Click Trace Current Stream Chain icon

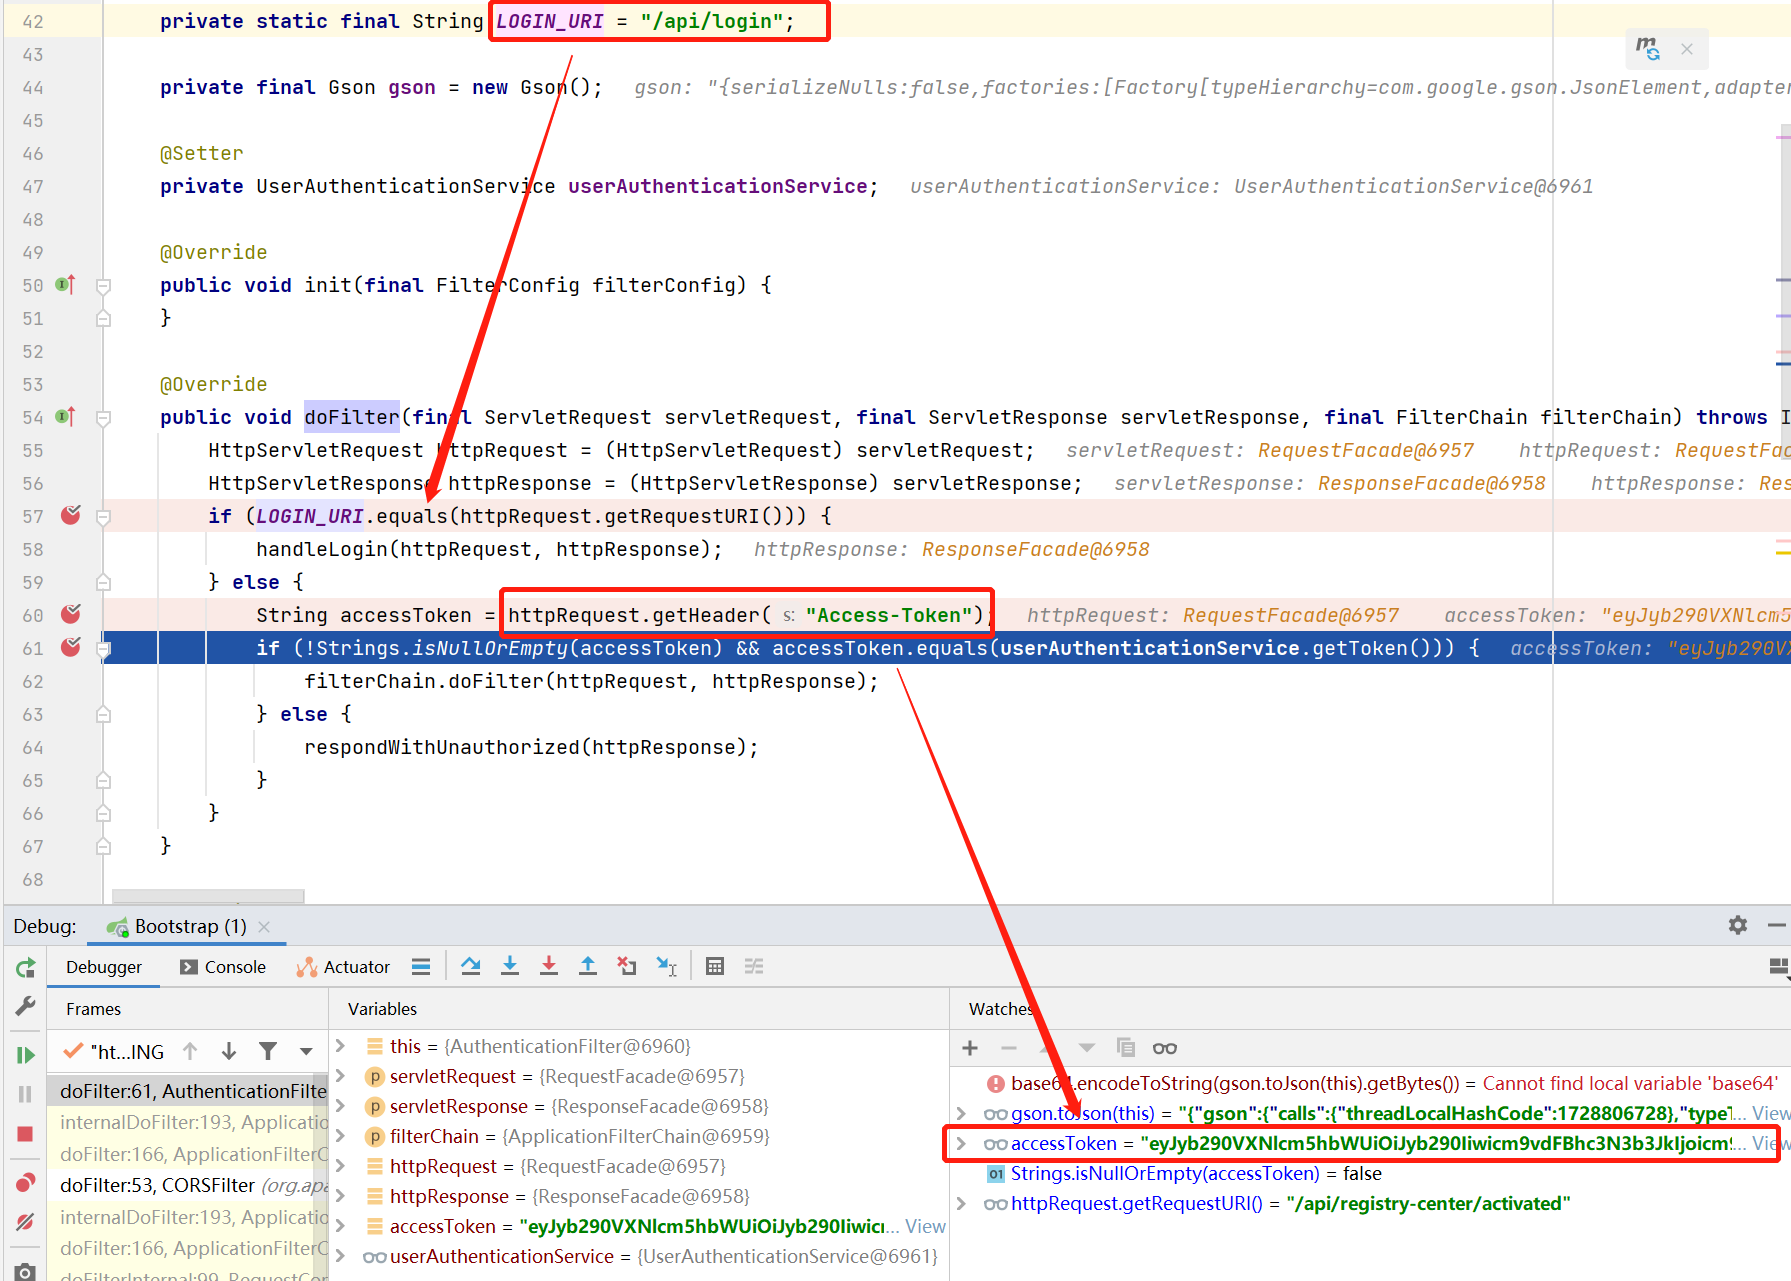(x=754, y=966)
